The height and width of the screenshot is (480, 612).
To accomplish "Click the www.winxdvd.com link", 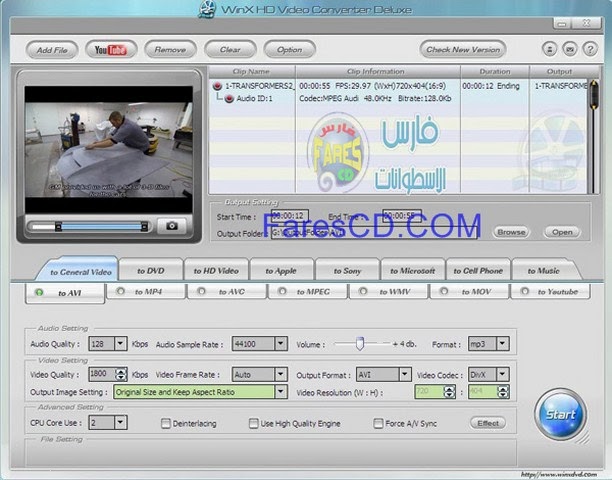I will coord(559,475).
